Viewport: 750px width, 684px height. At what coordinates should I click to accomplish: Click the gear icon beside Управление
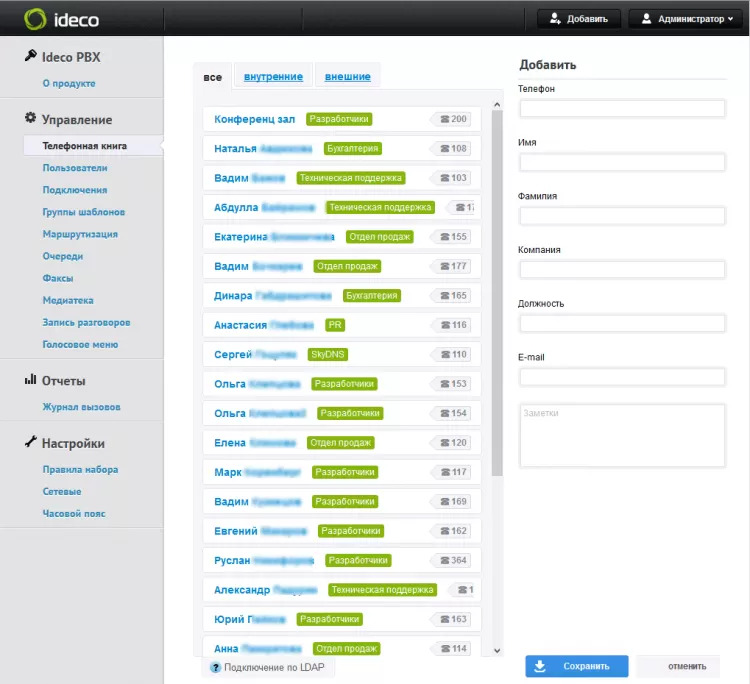[31, 119]
